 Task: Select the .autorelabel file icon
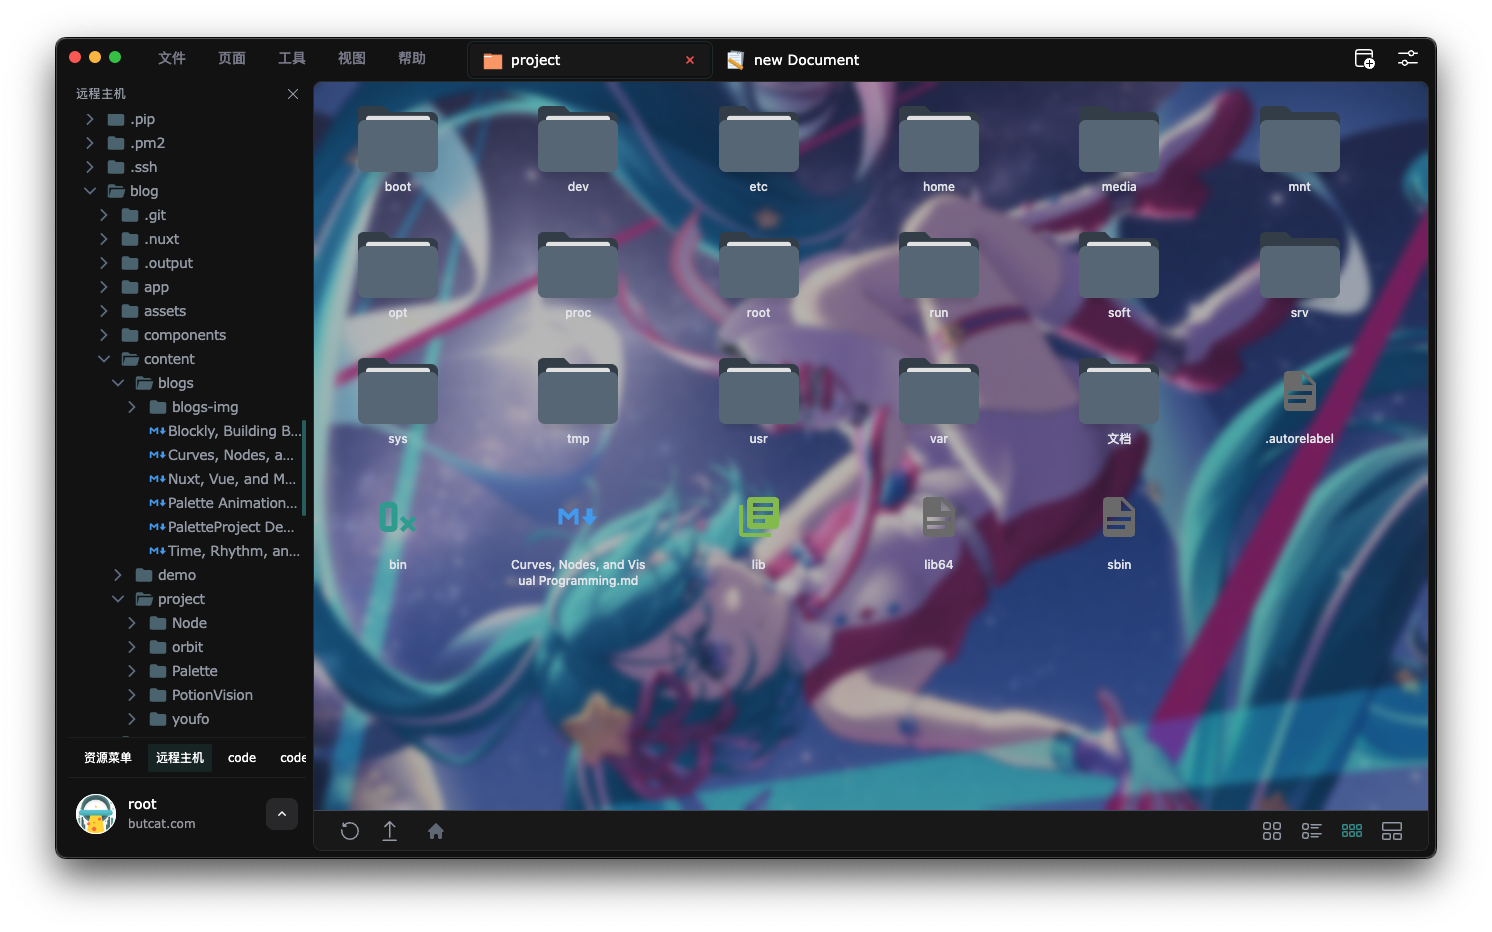[1300, 391]
